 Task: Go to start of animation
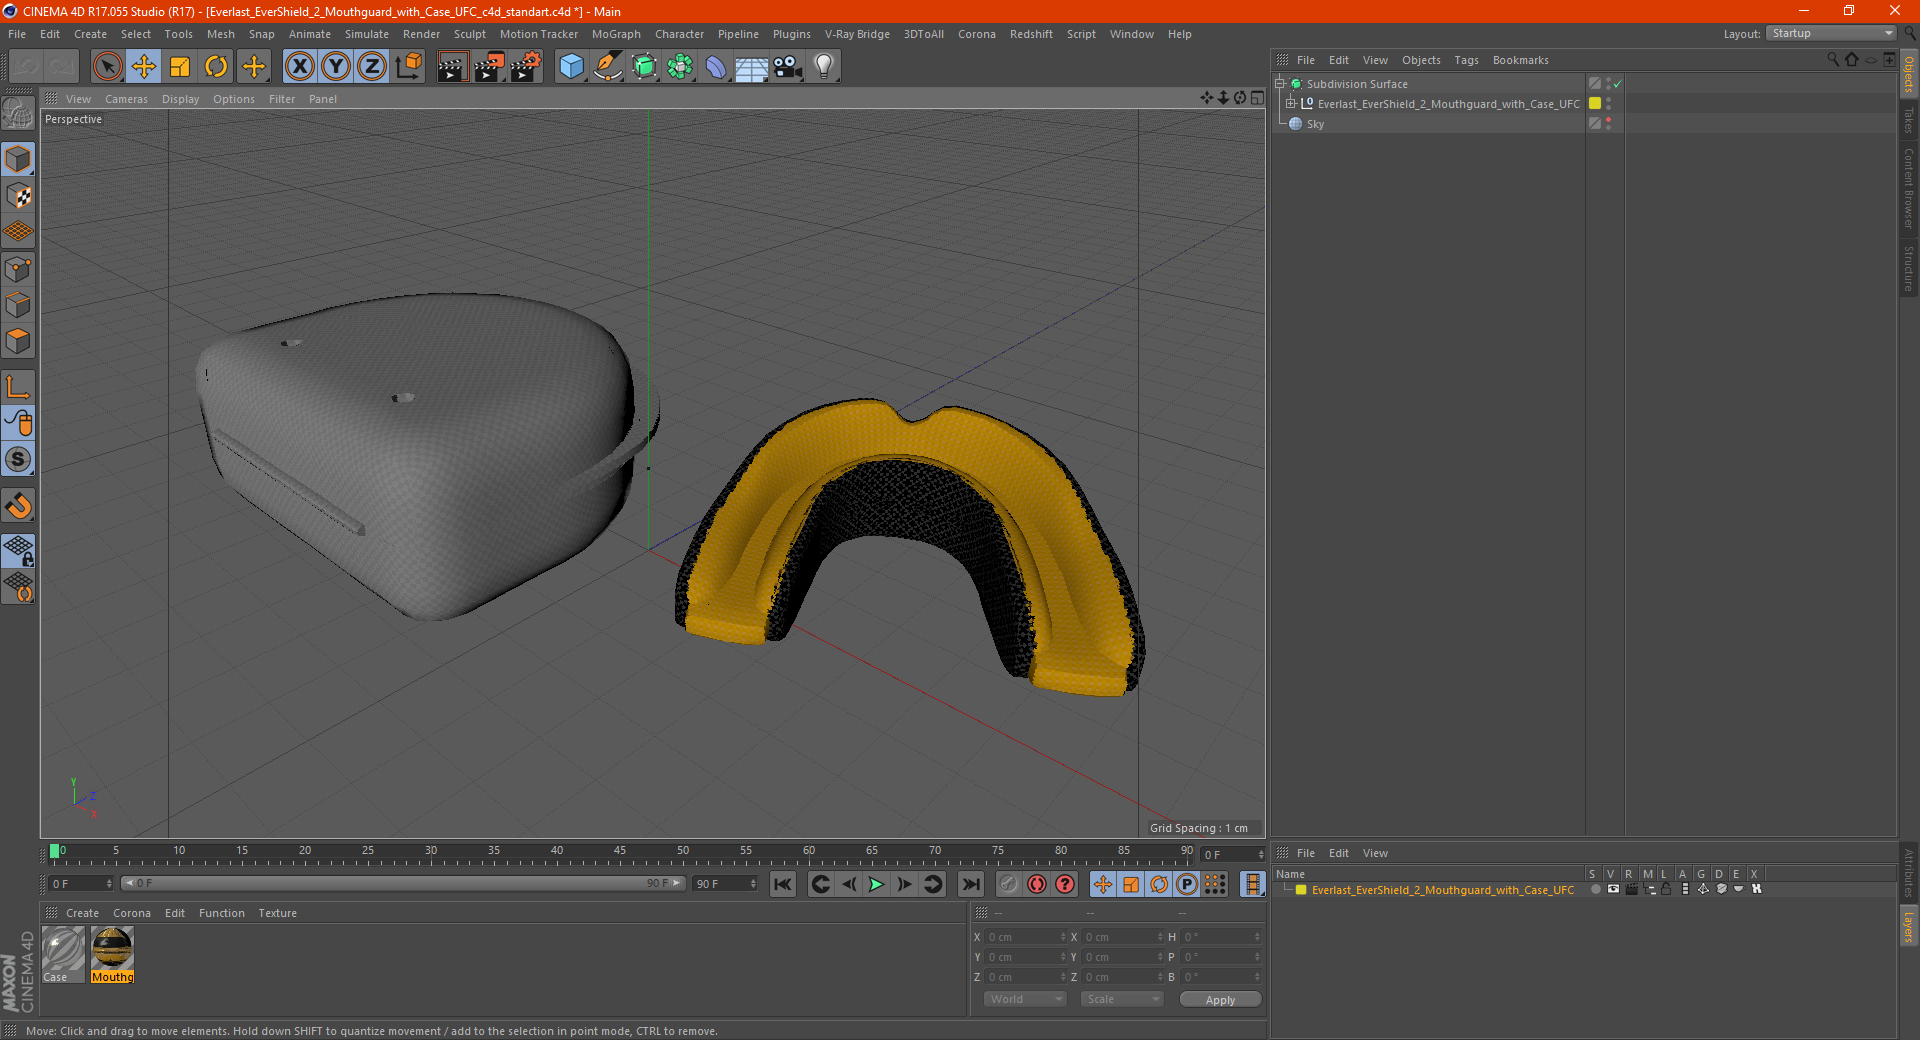[783, 884]
